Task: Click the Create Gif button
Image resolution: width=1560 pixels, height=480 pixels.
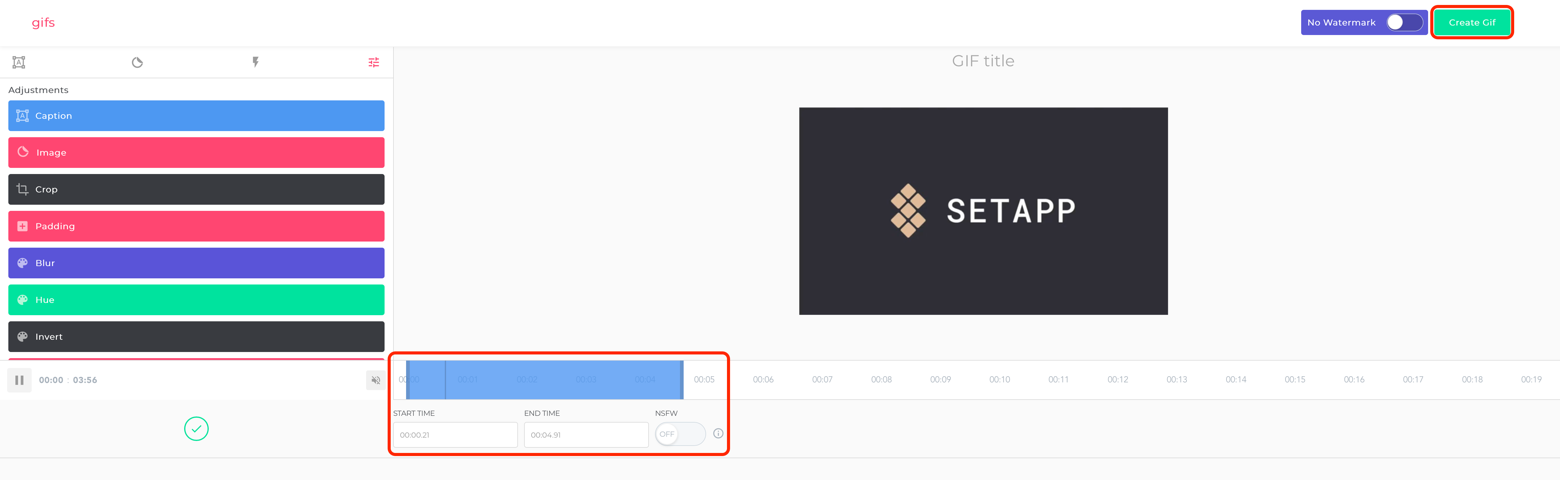Action: pos(1472,22)
